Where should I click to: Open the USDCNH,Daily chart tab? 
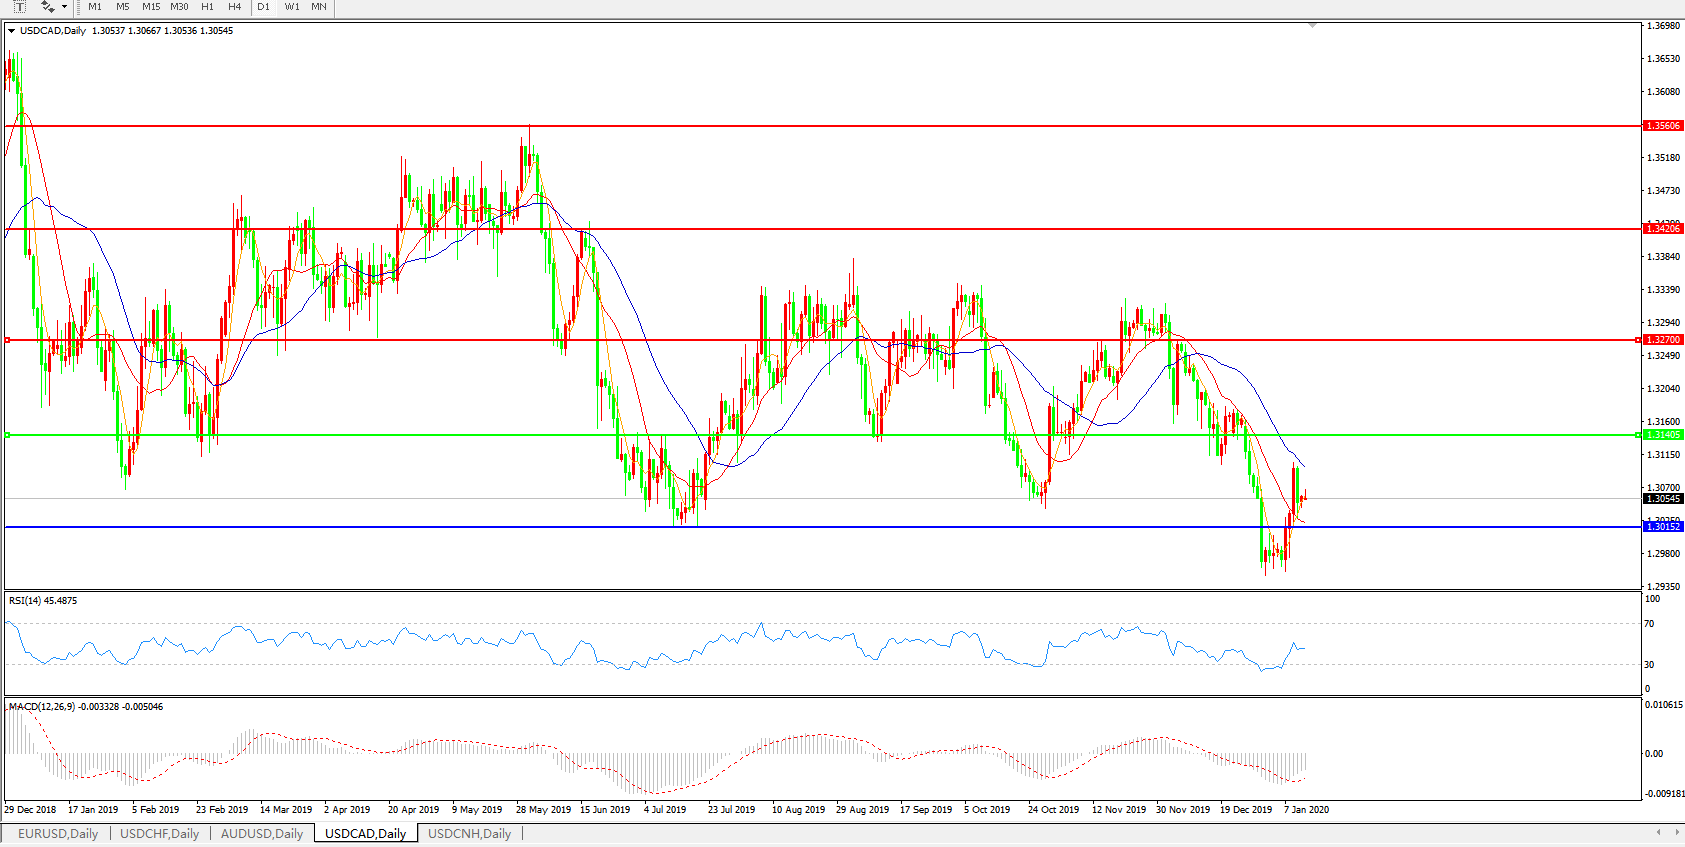click(x=469, y=834)
